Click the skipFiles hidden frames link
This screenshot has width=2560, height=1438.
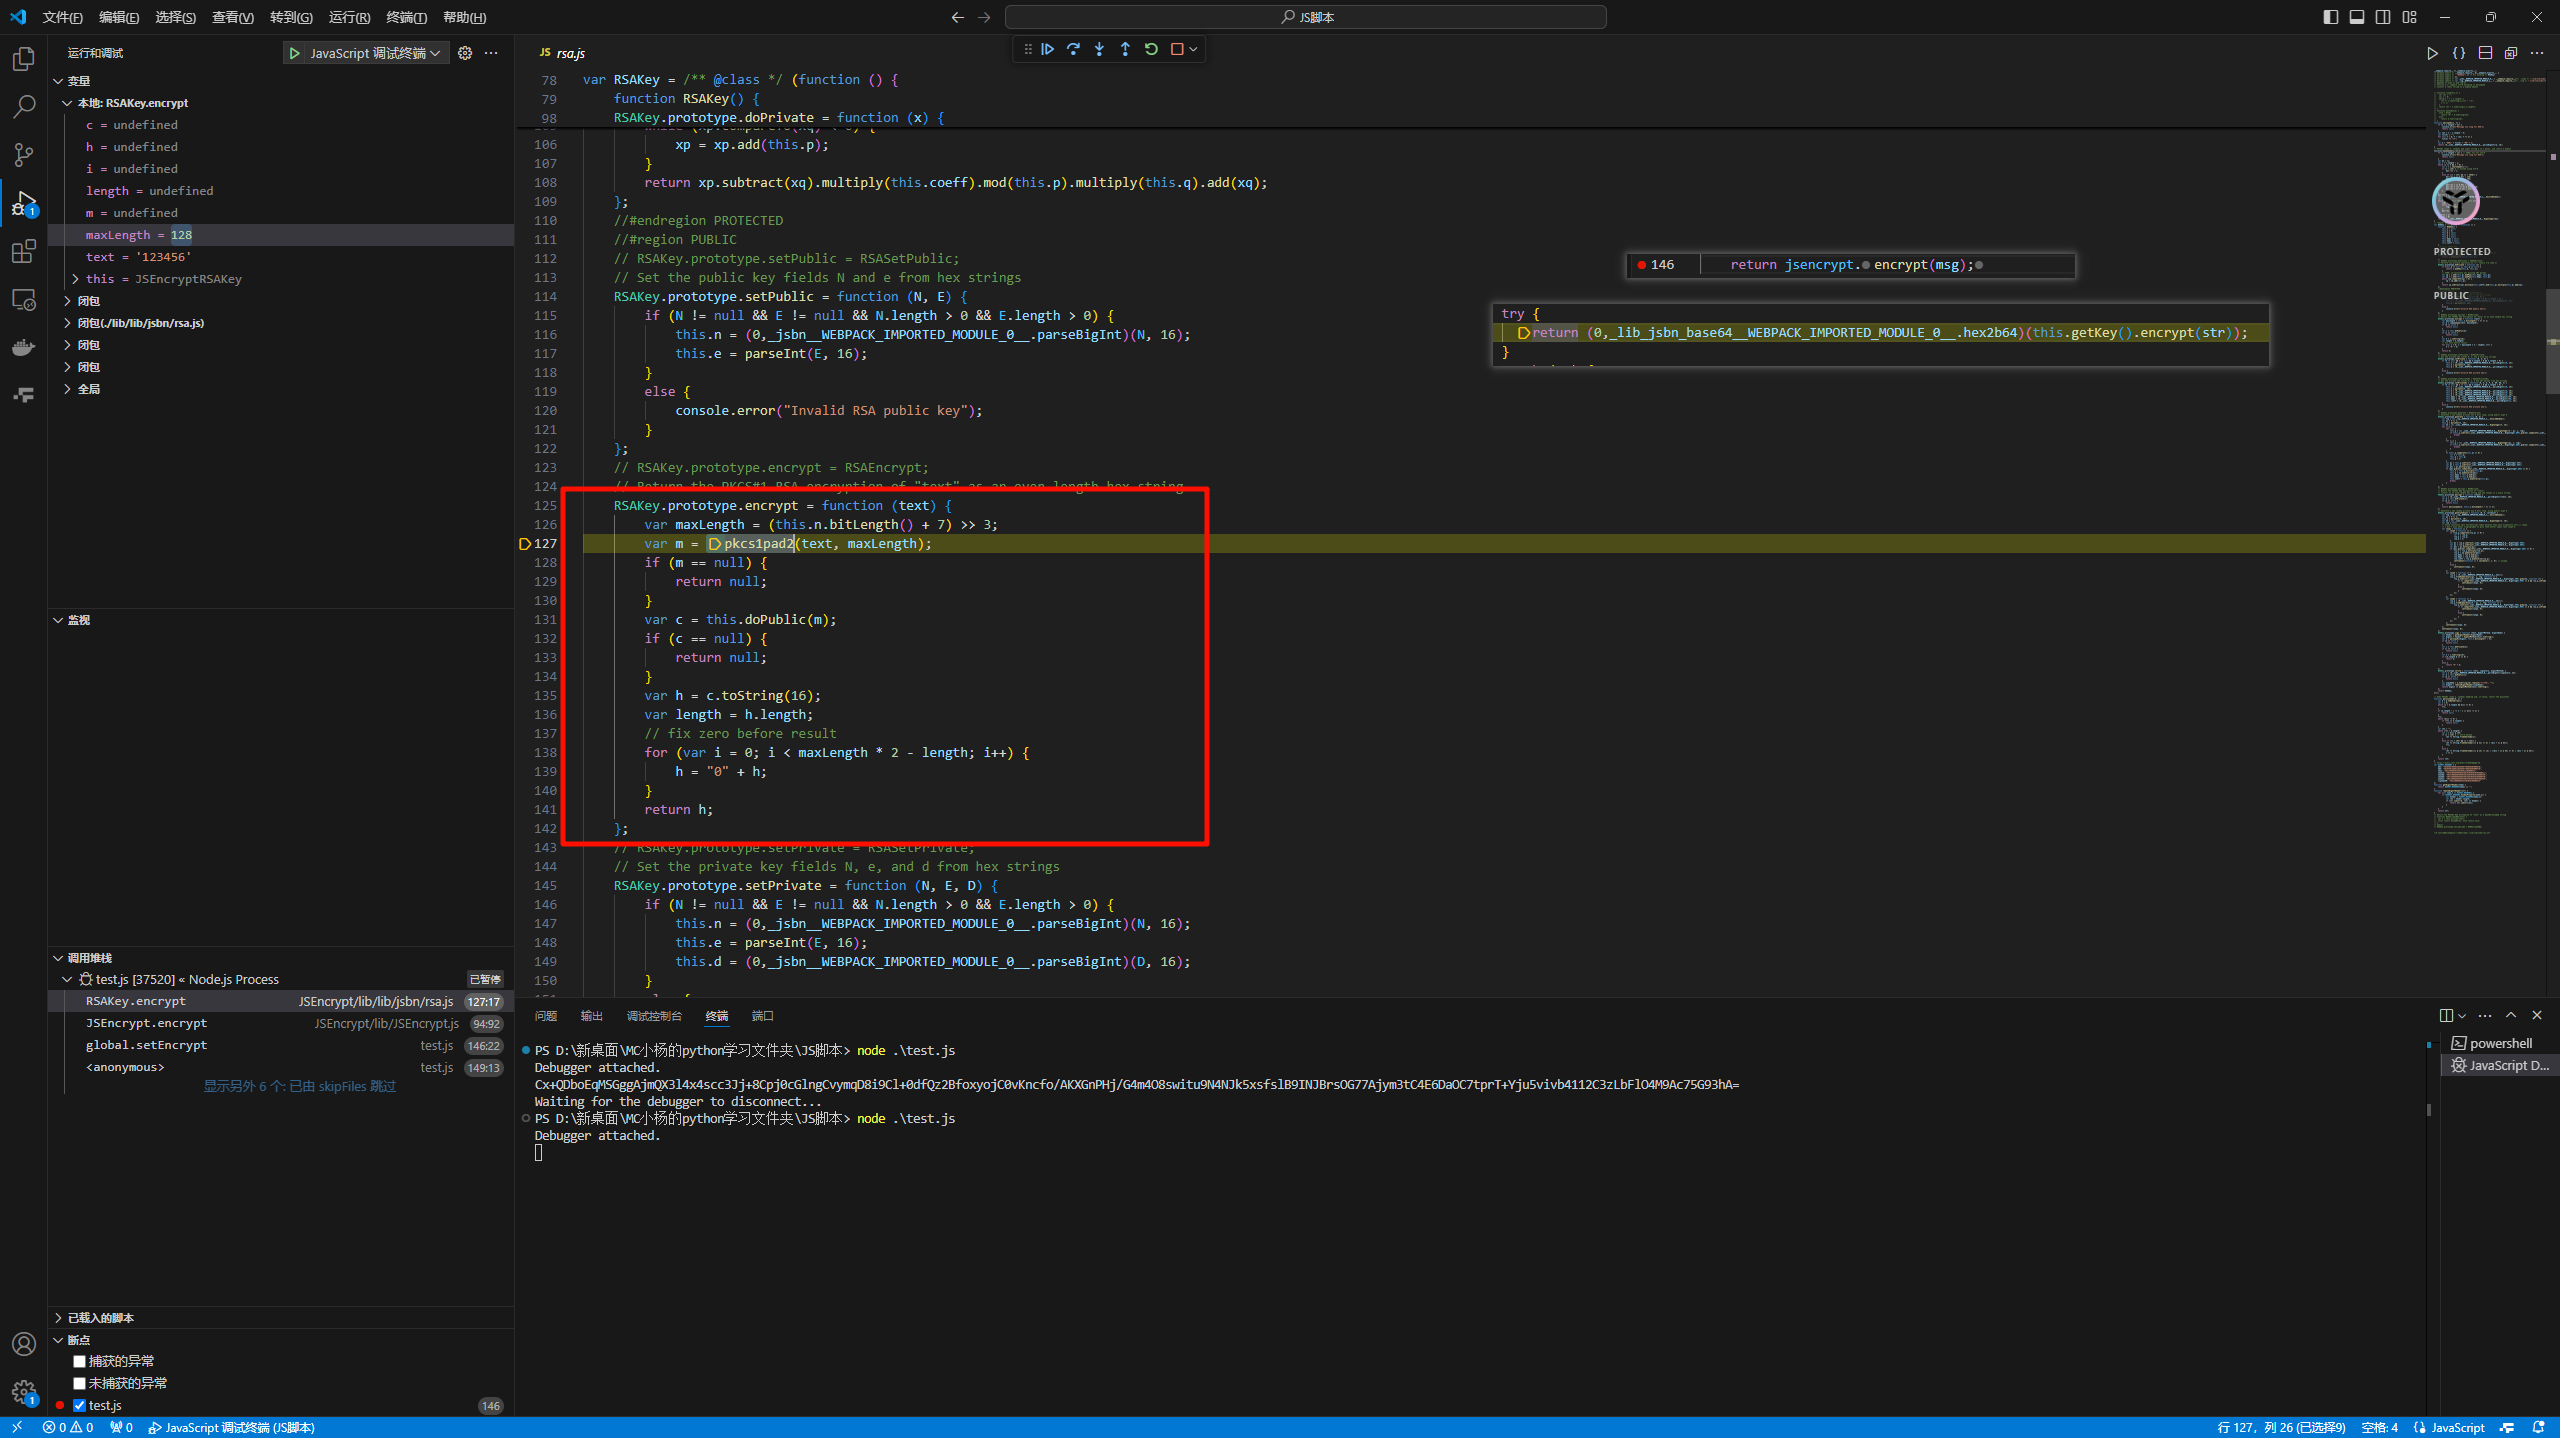pos(300,1086)
